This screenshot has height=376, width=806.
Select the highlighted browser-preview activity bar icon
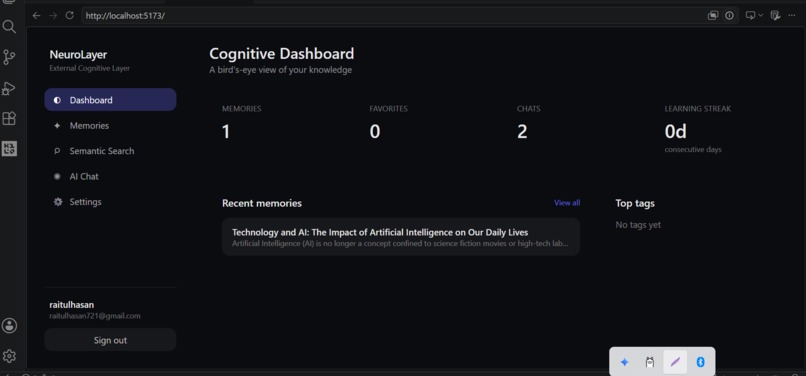click(9, 149)
